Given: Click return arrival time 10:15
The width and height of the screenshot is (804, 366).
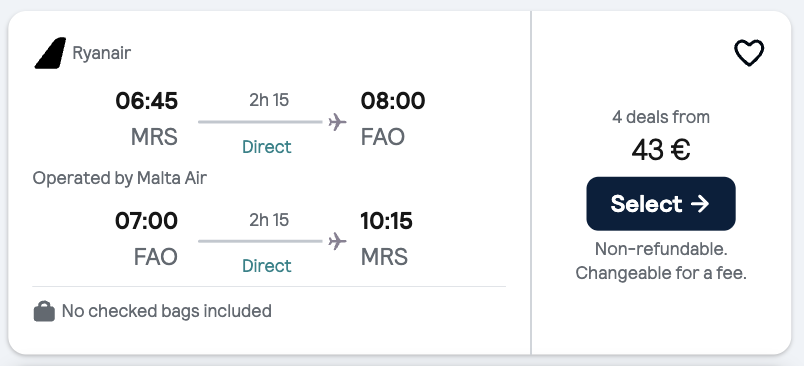Looking at the screenshot, I should click(387, 221).
